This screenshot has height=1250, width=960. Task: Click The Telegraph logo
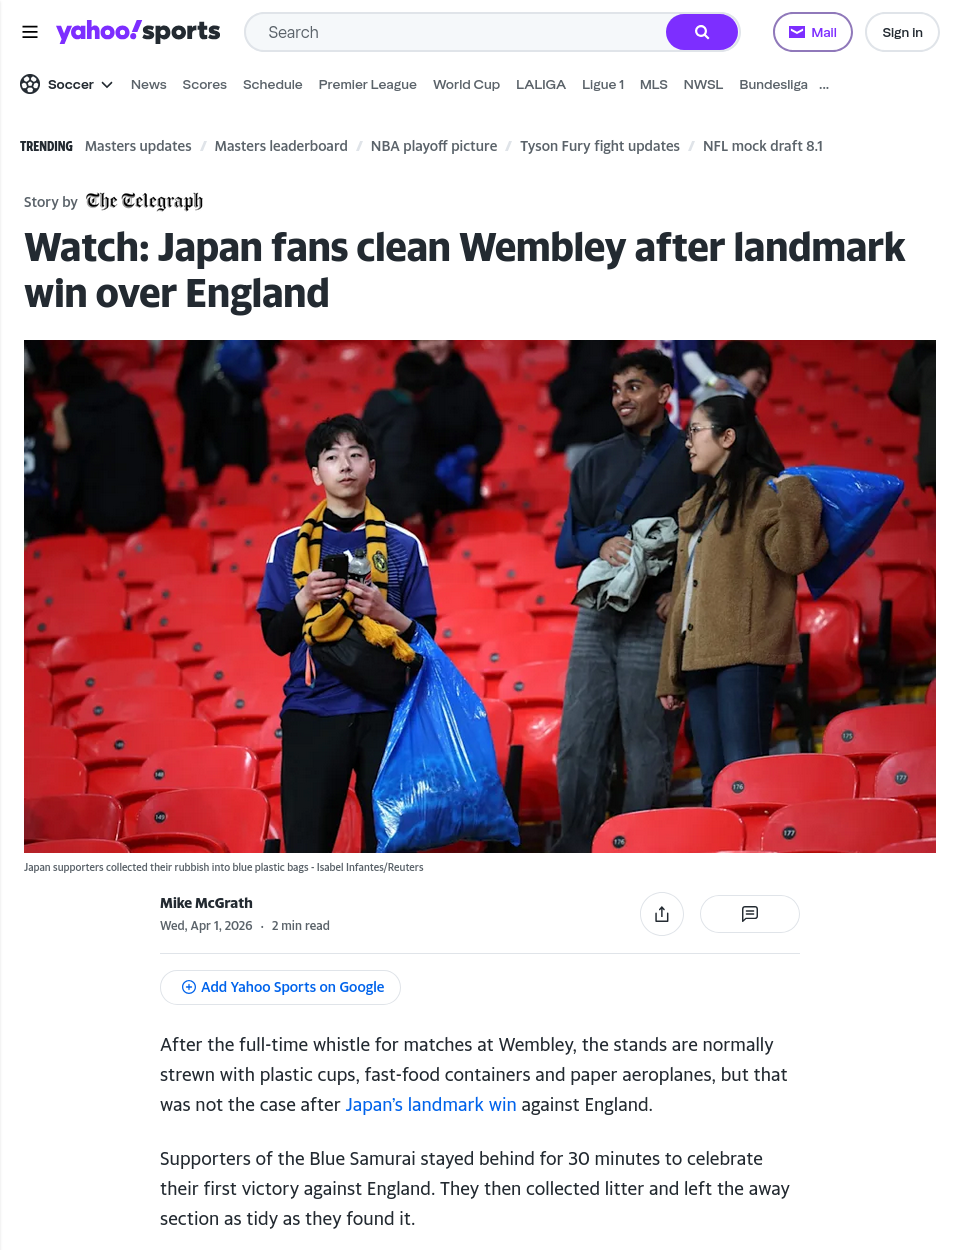tap(144, 201)
